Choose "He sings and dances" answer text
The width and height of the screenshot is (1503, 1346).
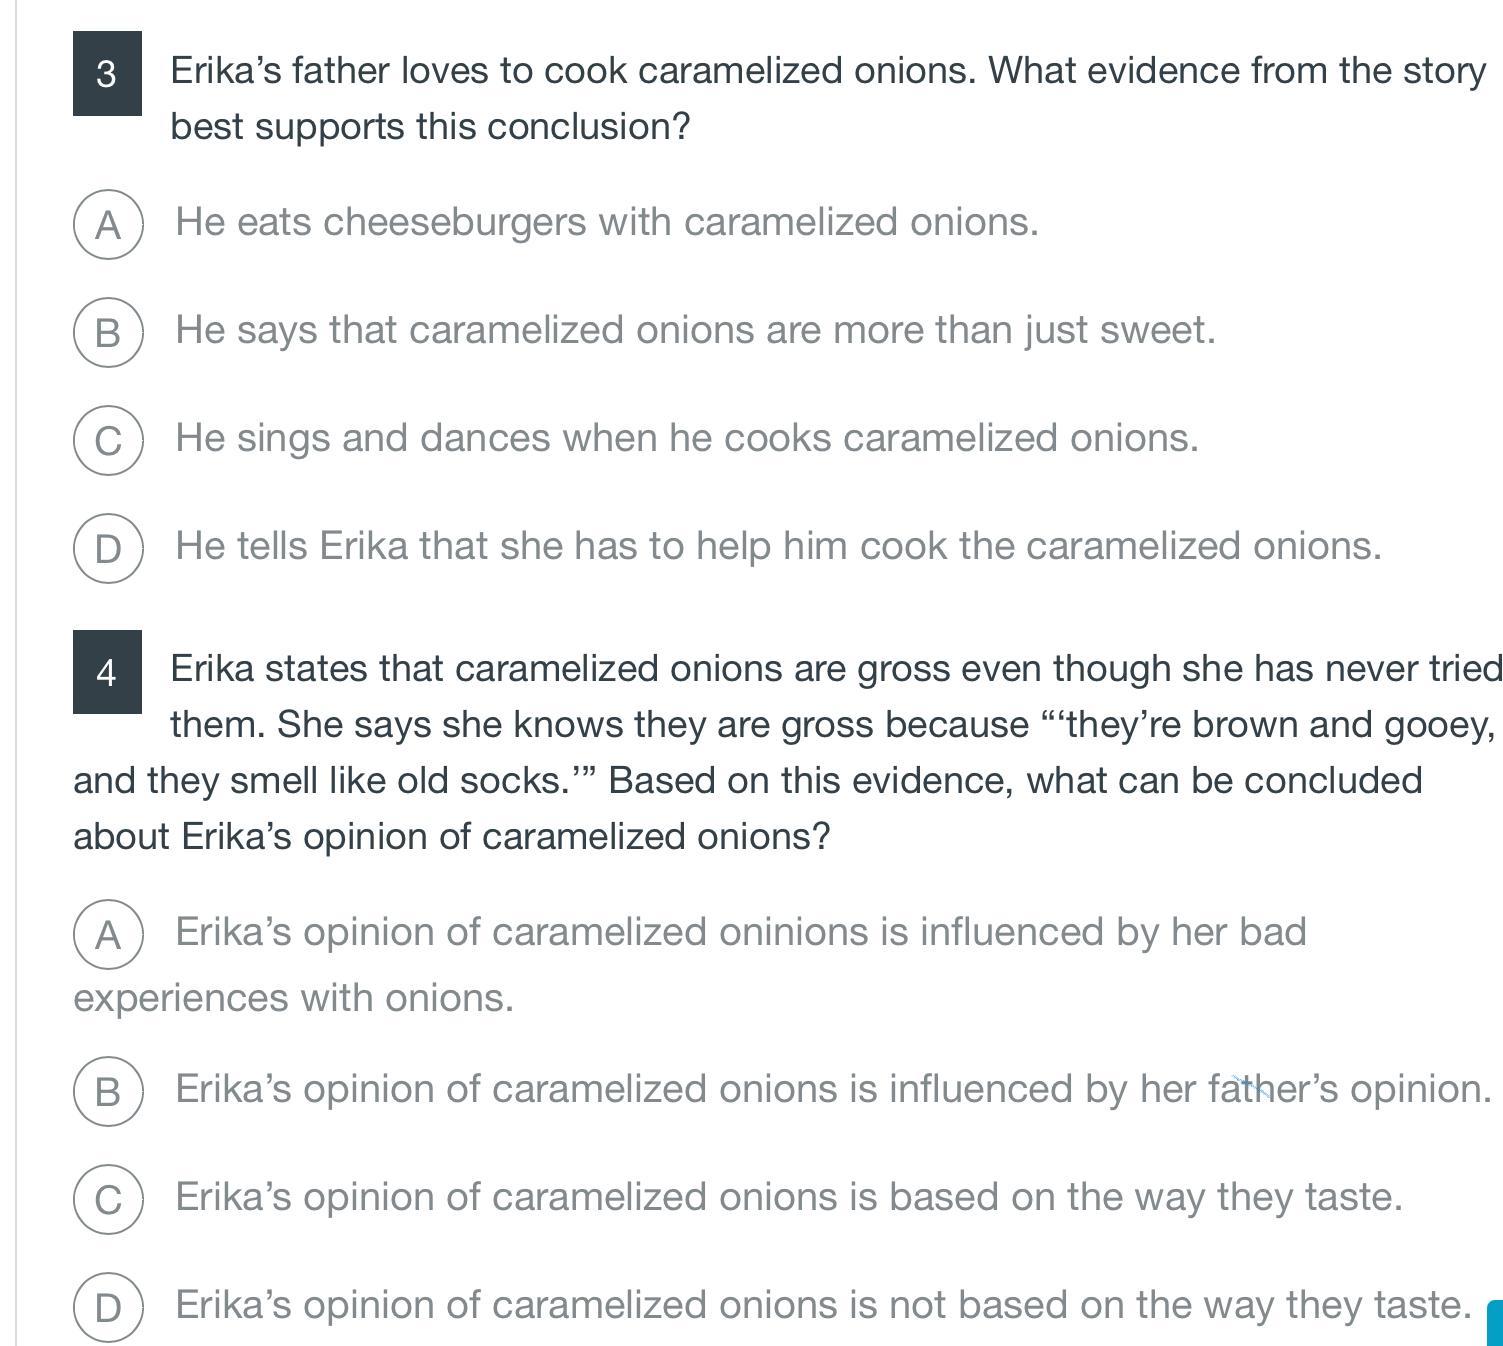(687, 438)
